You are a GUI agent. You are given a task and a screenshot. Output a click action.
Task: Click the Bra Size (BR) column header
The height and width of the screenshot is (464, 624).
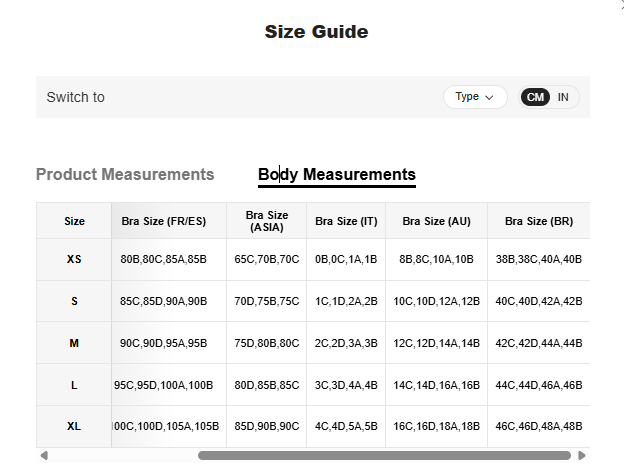pyautogui.click(x=538, y=221)
